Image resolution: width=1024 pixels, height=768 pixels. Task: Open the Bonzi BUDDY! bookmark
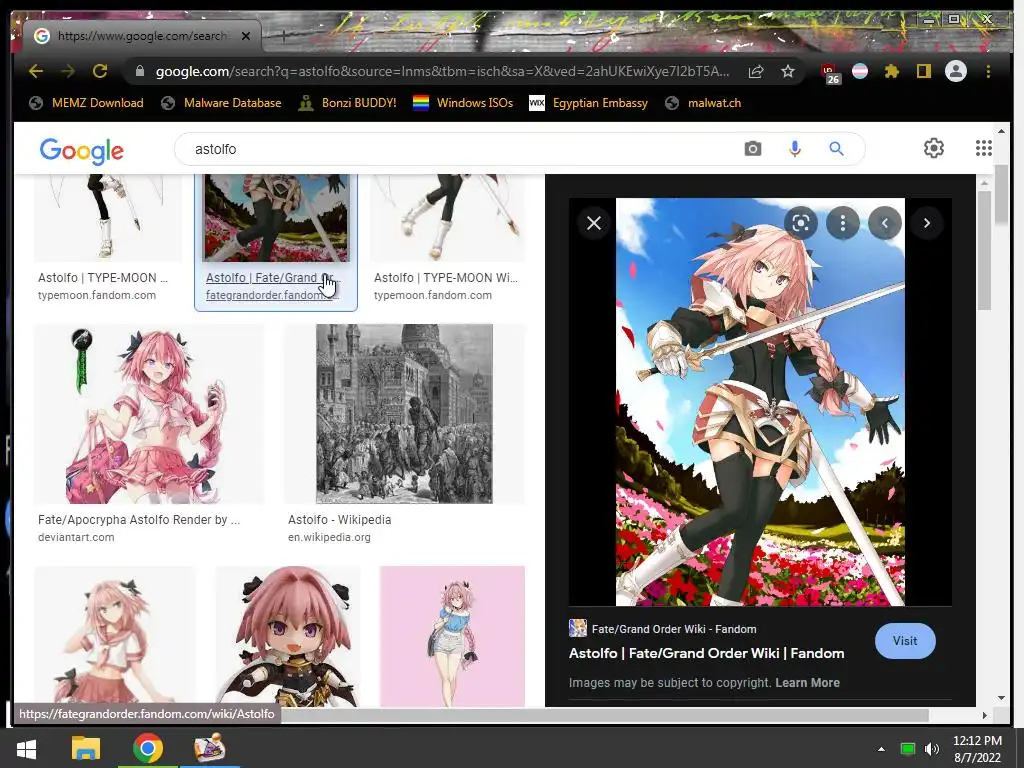tap(347, 103)
